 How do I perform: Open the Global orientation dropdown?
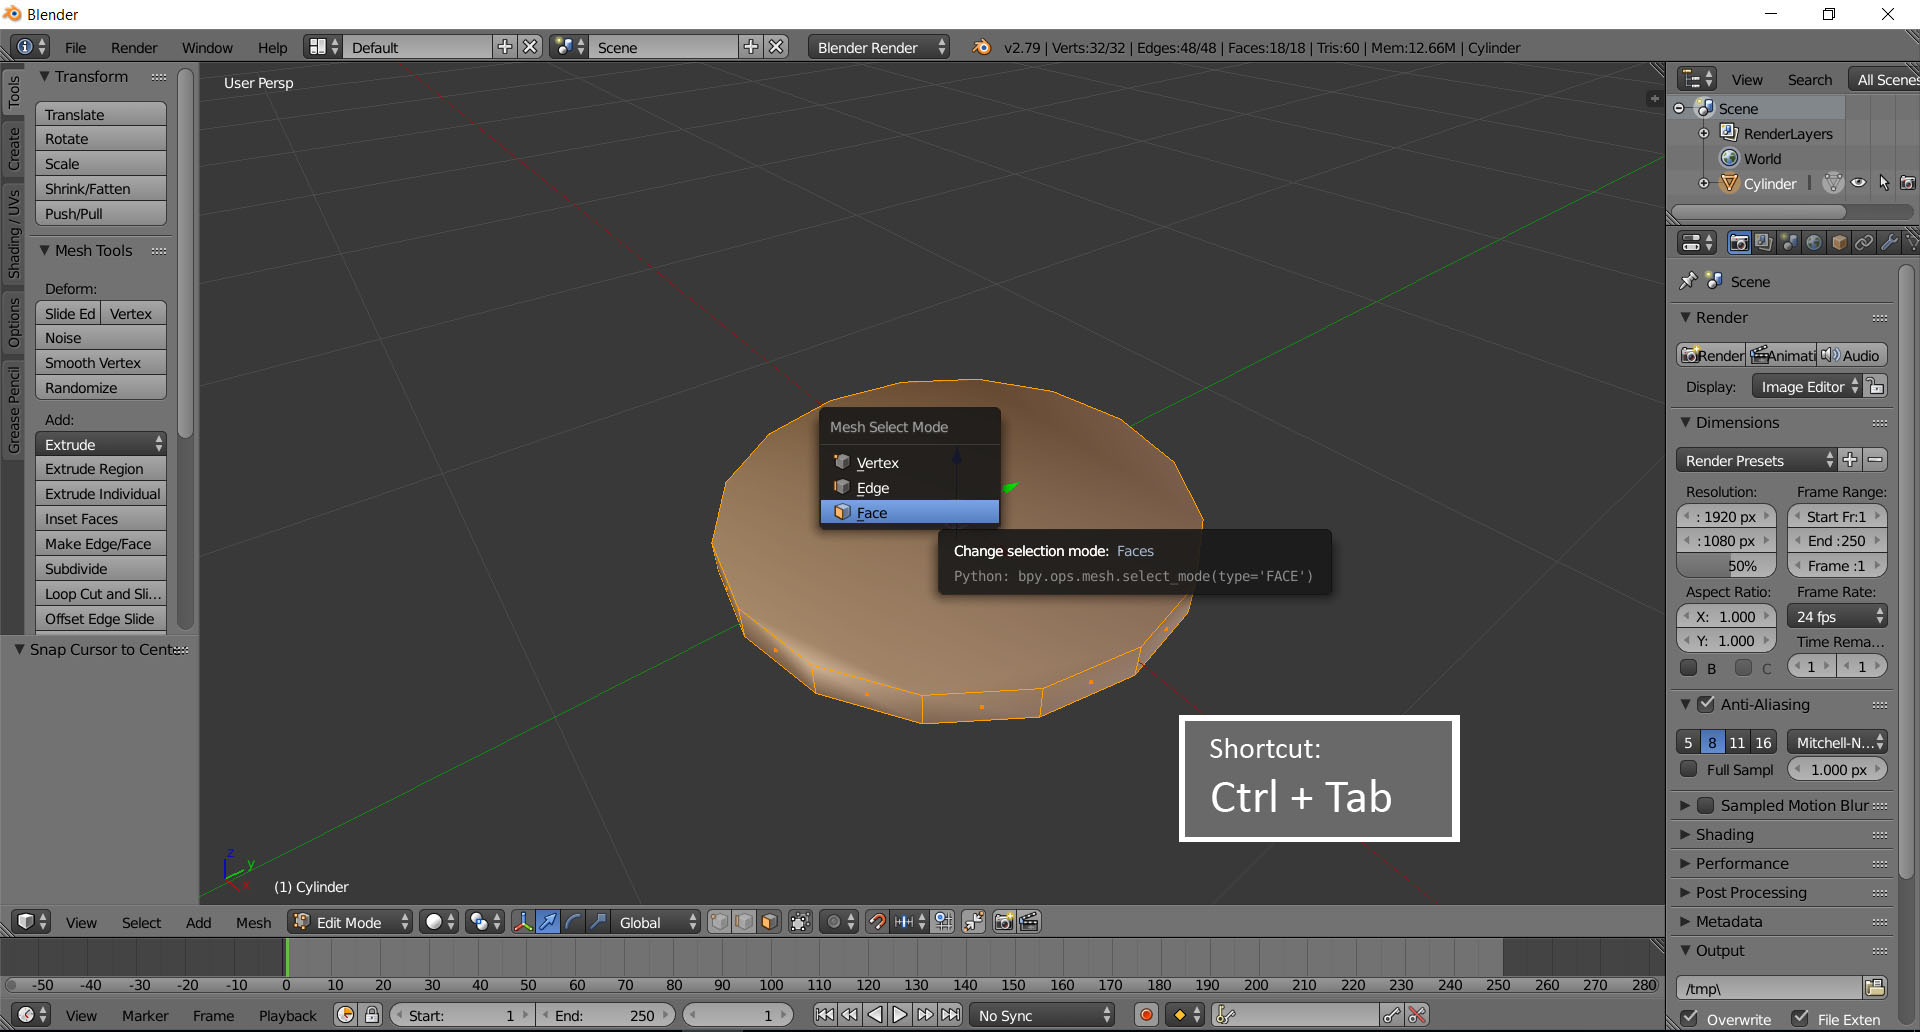click(655, 922)
